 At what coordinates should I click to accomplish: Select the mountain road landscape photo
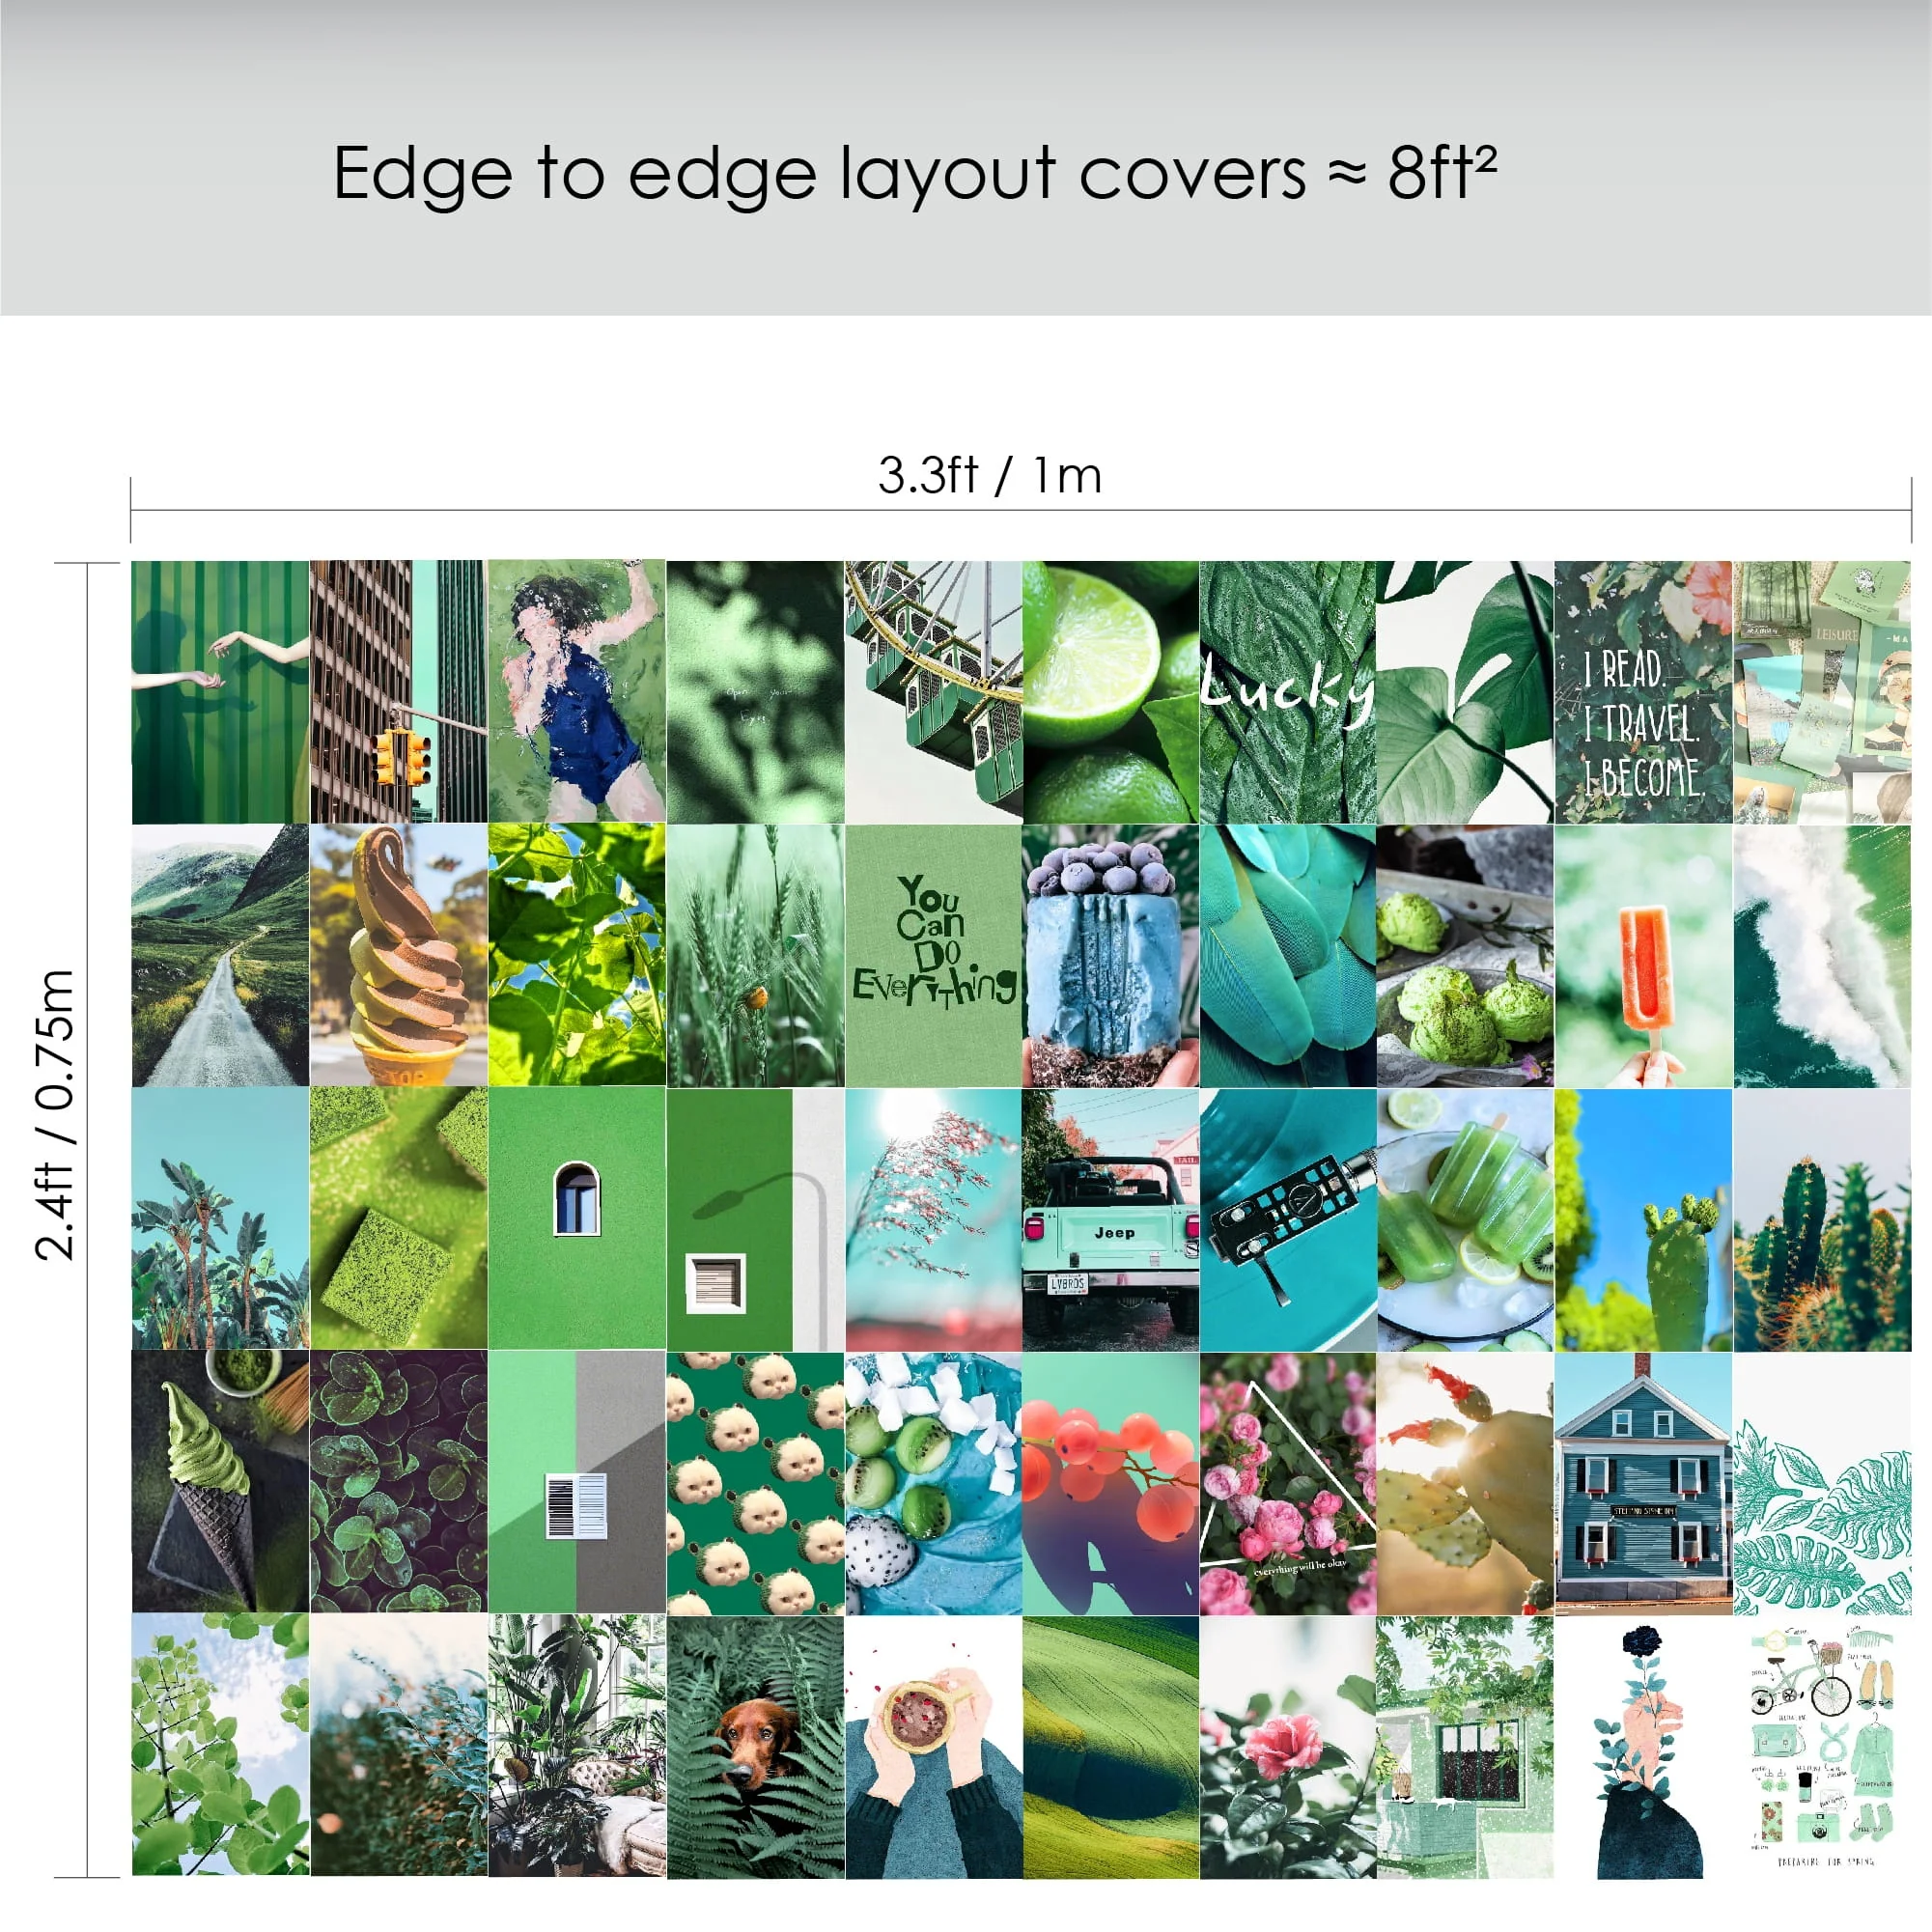pyautogui.click(x=220, y=956)
